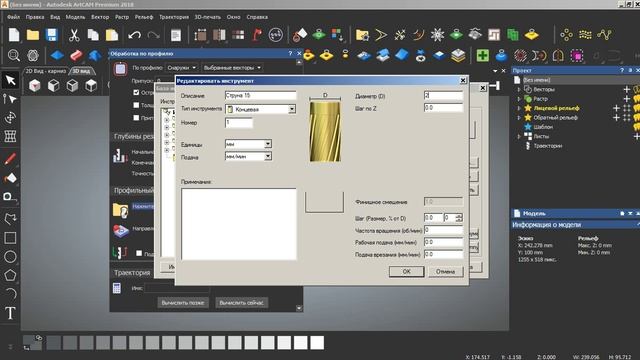
Task: Toggle the checkbox above the Траектория section
Action: (139, 253)
